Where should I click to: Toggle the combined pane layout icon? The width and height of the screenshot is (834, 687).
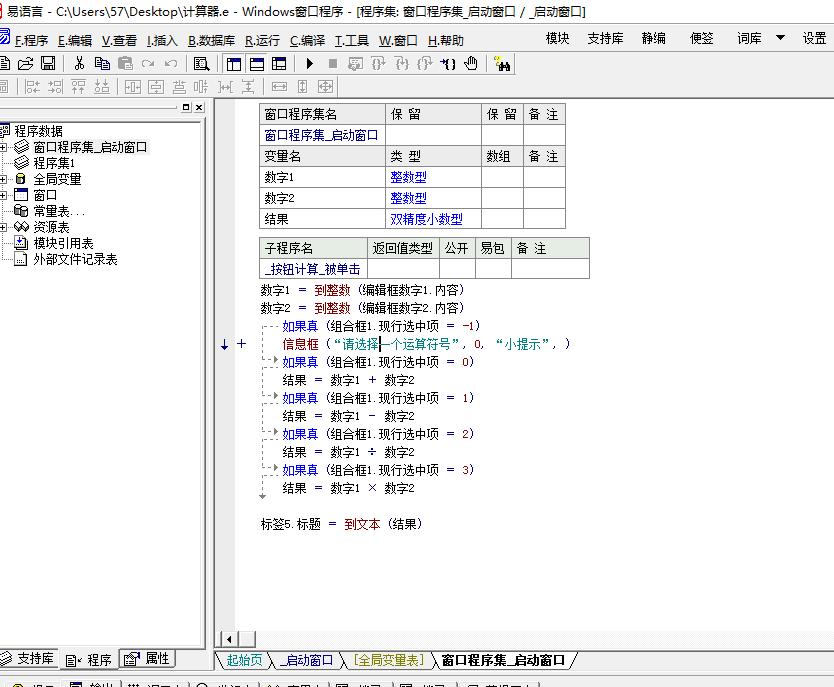pos(279,64)
